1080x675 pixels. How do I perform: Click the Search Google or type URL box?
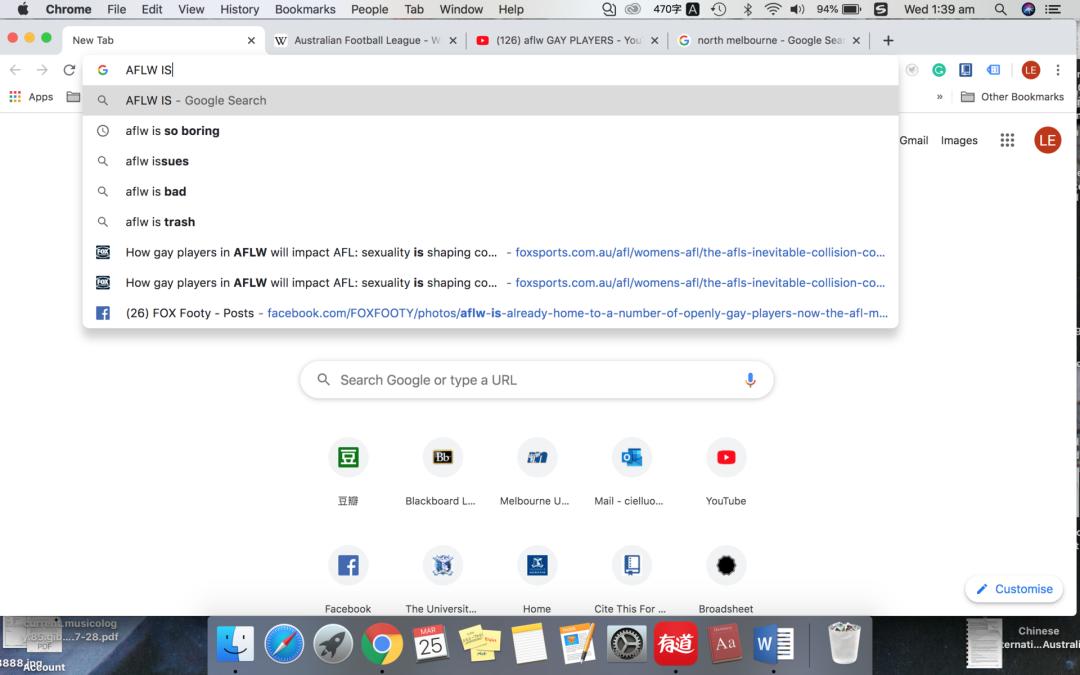tap(536, 380)
